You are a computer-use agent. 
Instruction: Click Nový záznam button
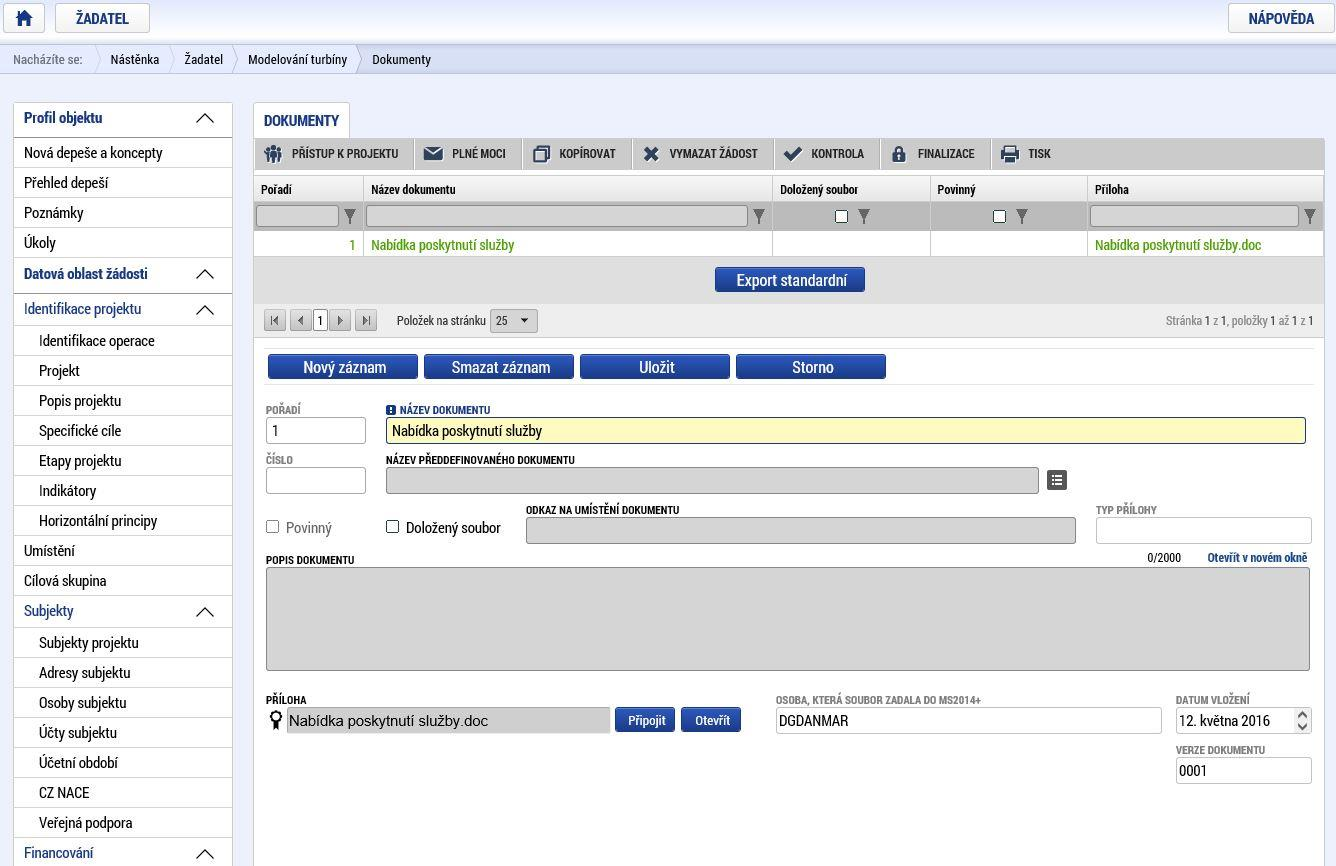343,367
